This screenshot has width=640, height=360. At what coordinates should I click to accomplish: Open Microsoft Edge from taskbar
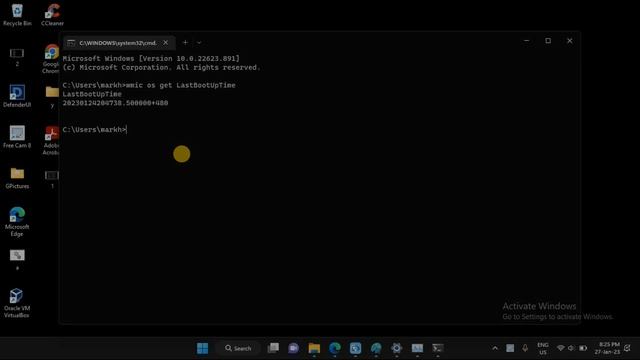[x=335, y=348]
